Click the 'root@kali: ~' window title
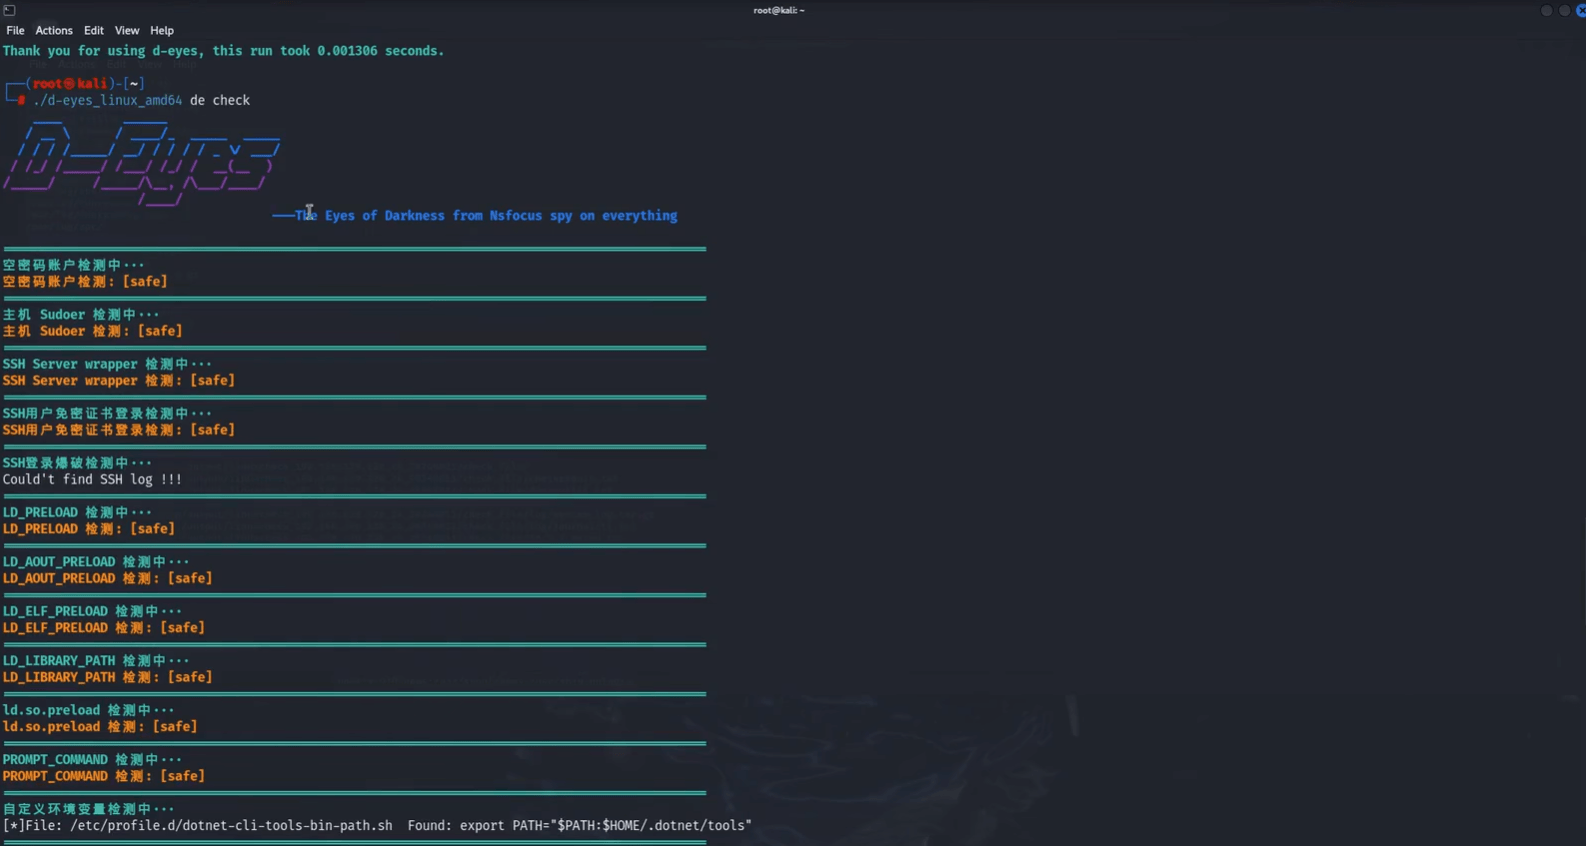Screen dimensions: 1586x846 [x=779, y=10]
